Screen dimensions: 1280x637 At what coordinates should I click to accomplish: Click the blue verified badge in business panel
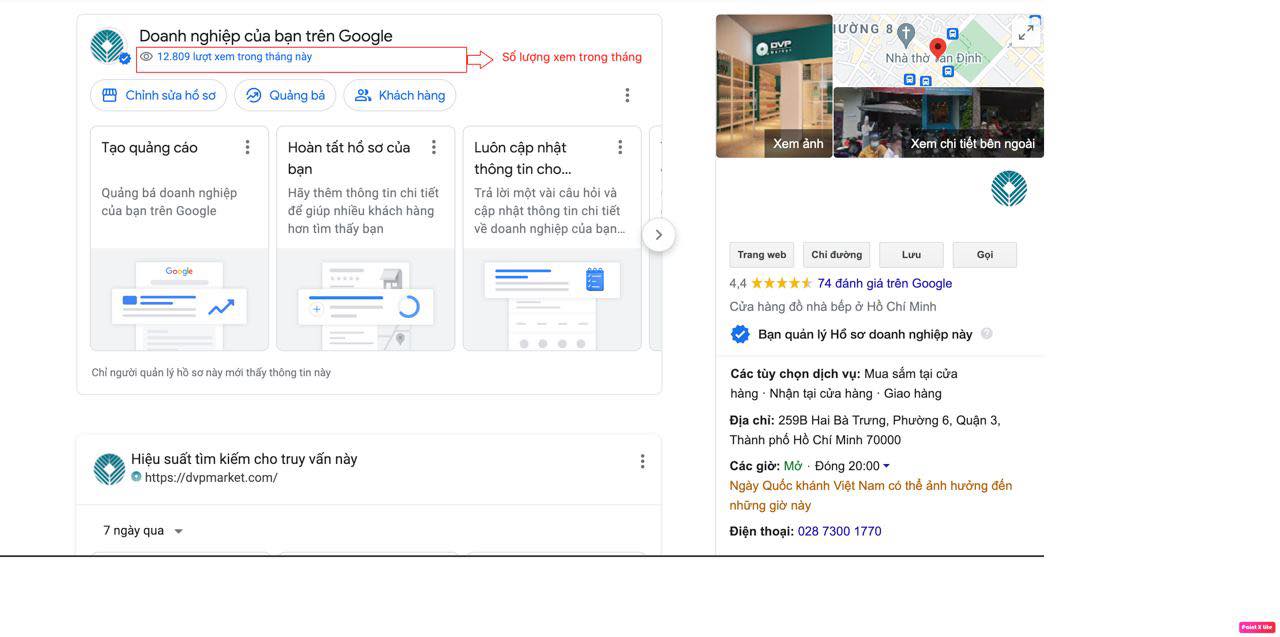tap(740, 334)
